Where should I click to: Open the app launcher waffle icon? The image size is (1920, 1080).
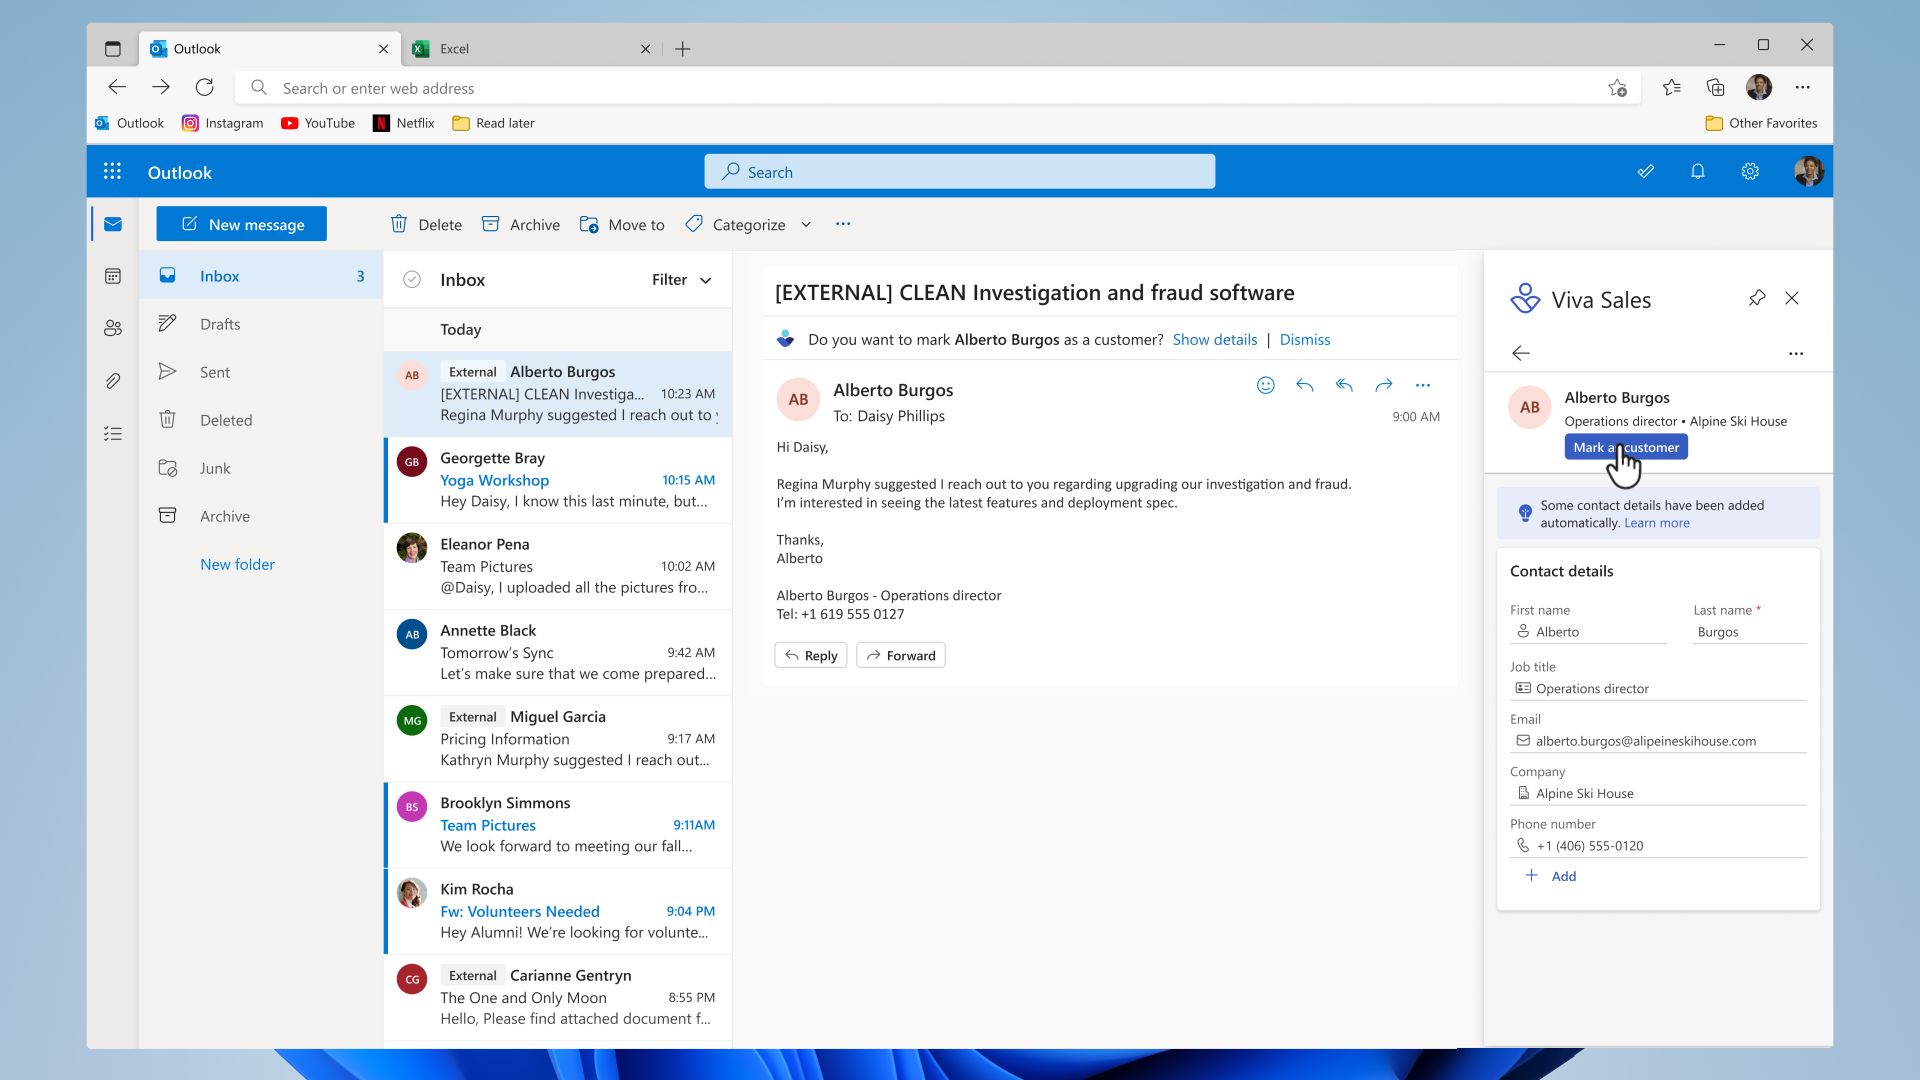click(x=112, y=172)
